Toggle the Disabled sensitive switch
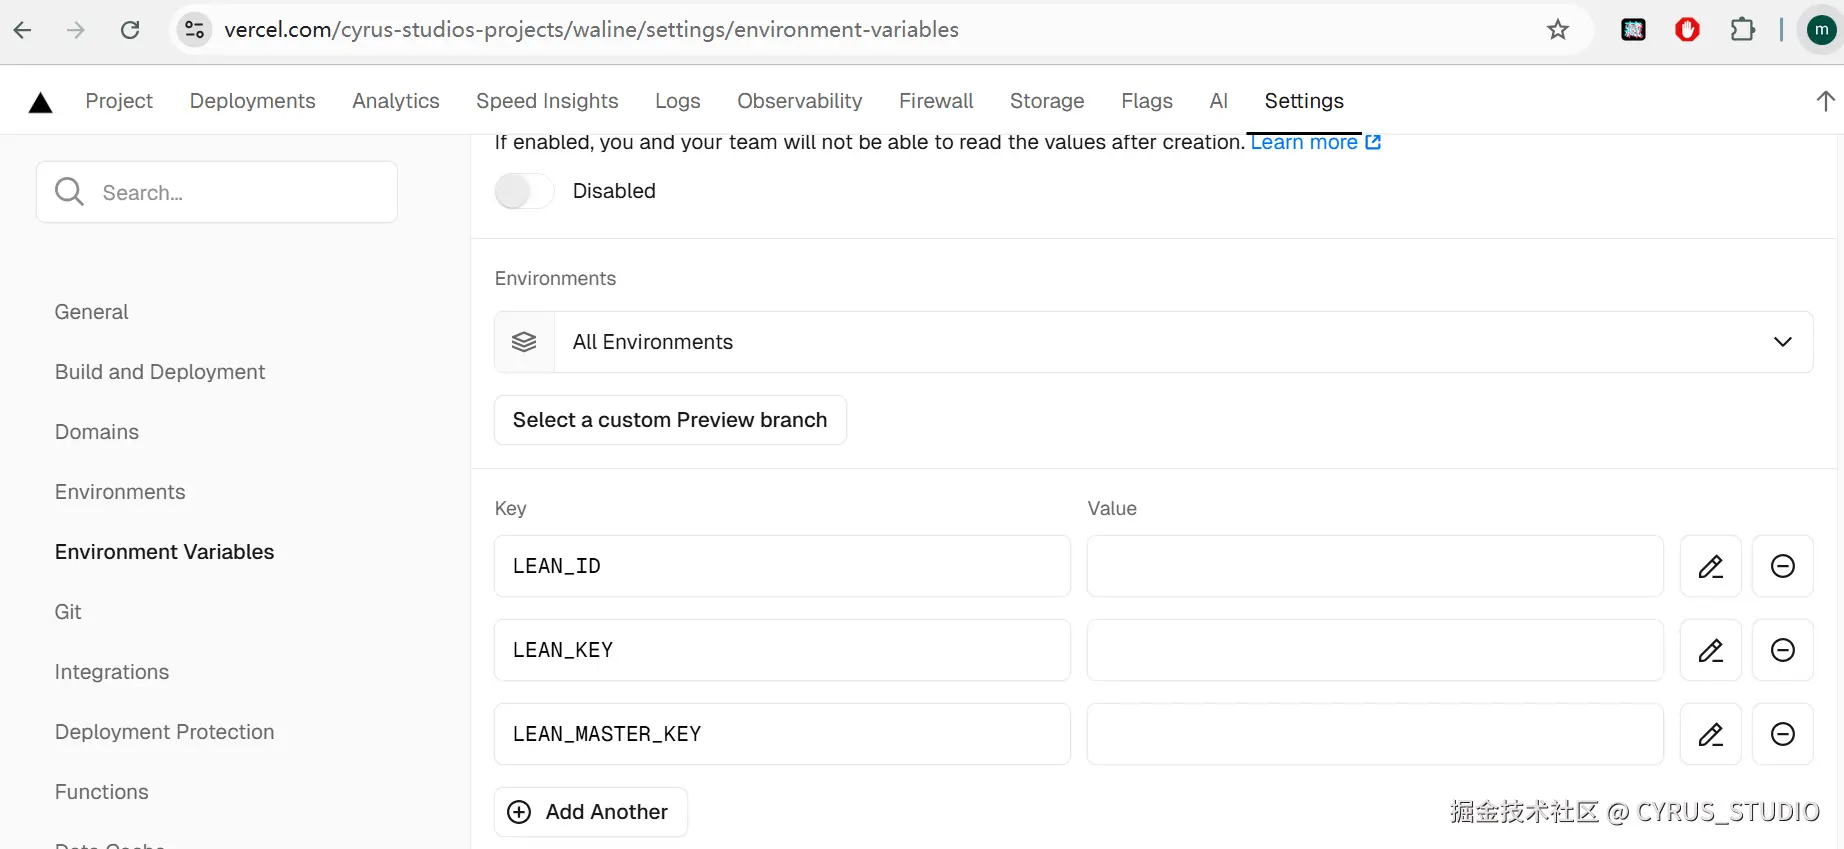1844x849 pixels. pos(524,191)
